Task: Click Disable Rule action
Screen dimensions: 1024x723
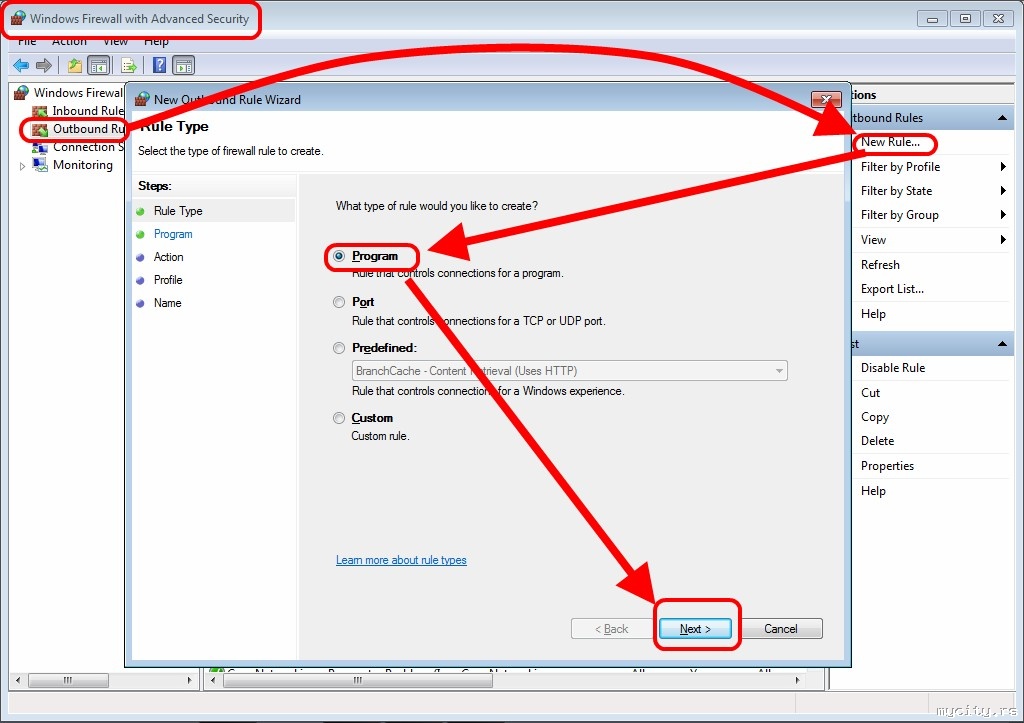Action: point(893,368)
